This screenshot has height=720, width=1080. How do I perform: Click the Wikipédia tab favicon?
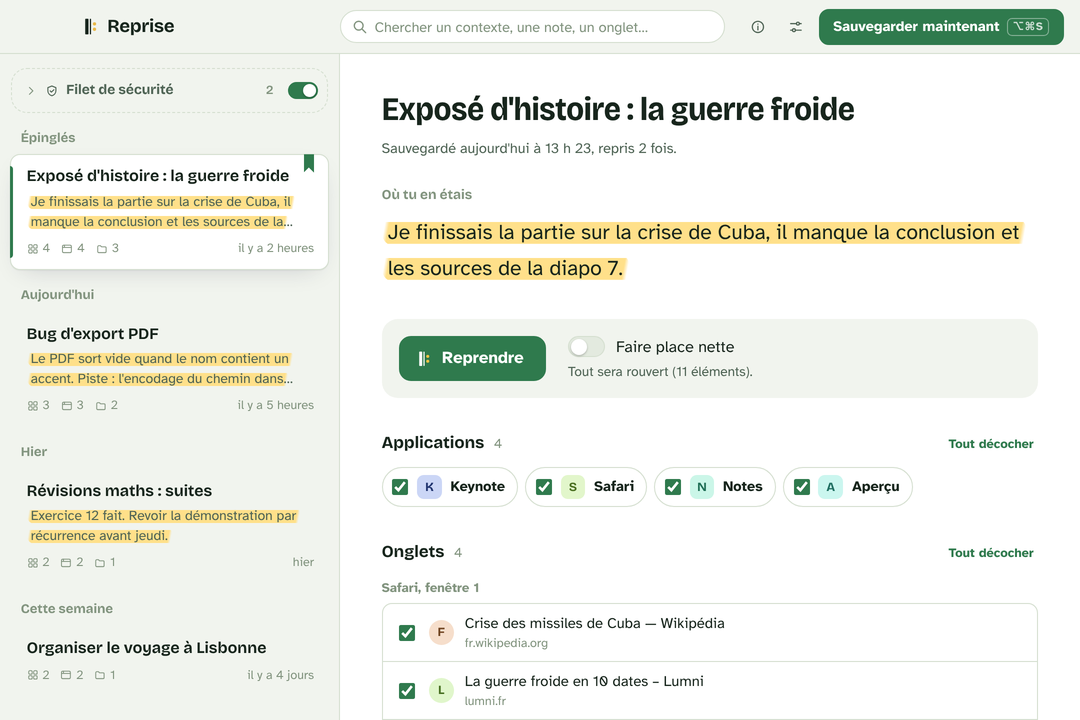(x=442, y=632)
